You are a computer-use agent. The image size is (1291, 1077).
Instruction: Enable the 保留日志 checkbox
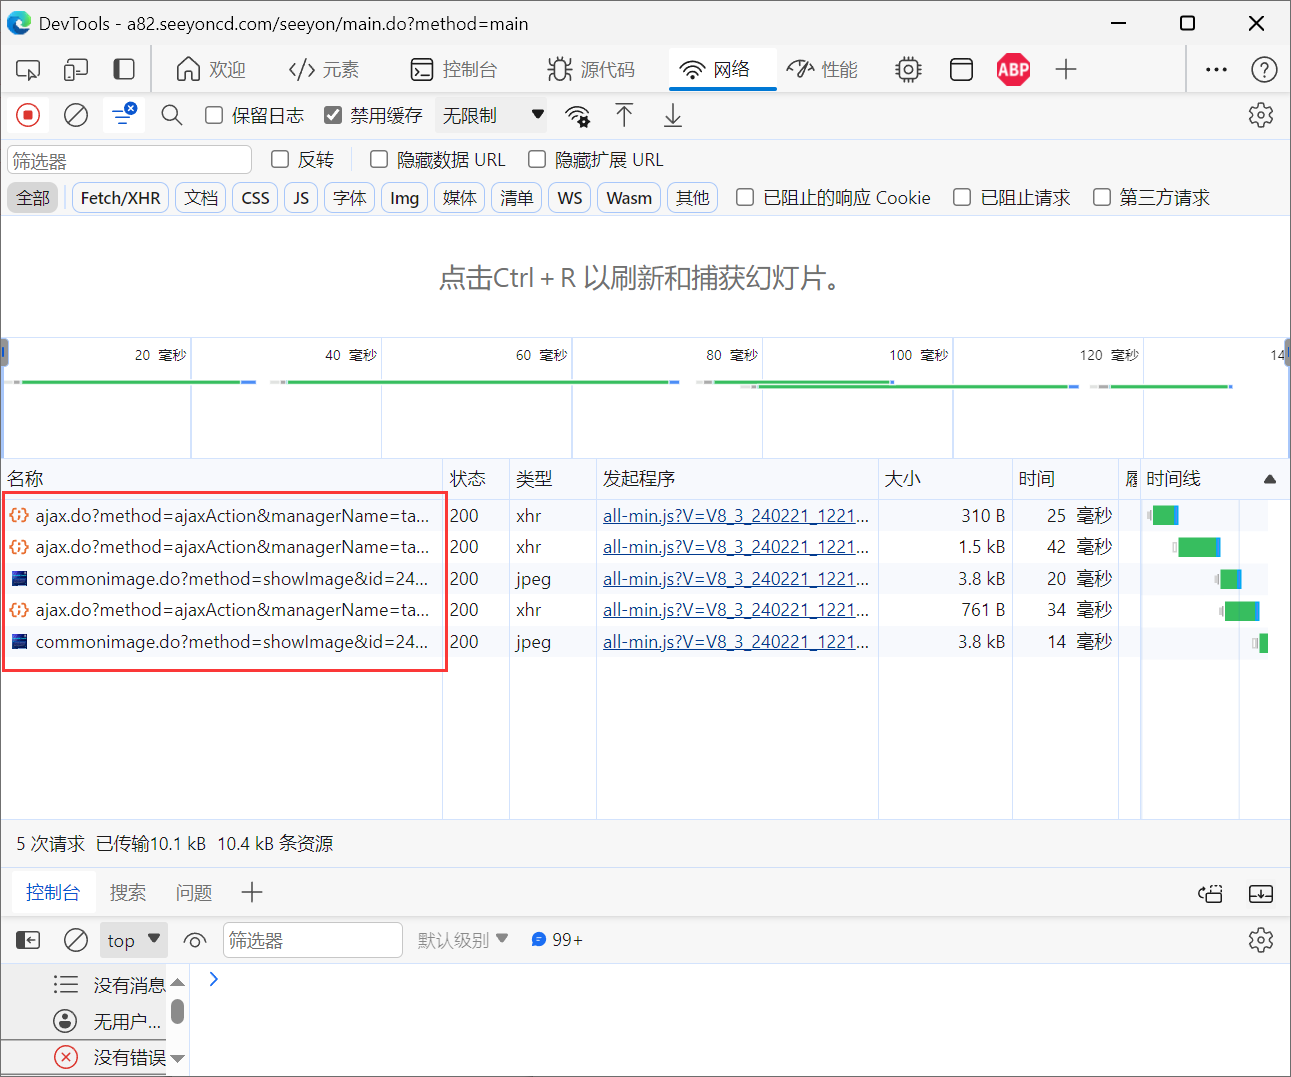point(214,116)
